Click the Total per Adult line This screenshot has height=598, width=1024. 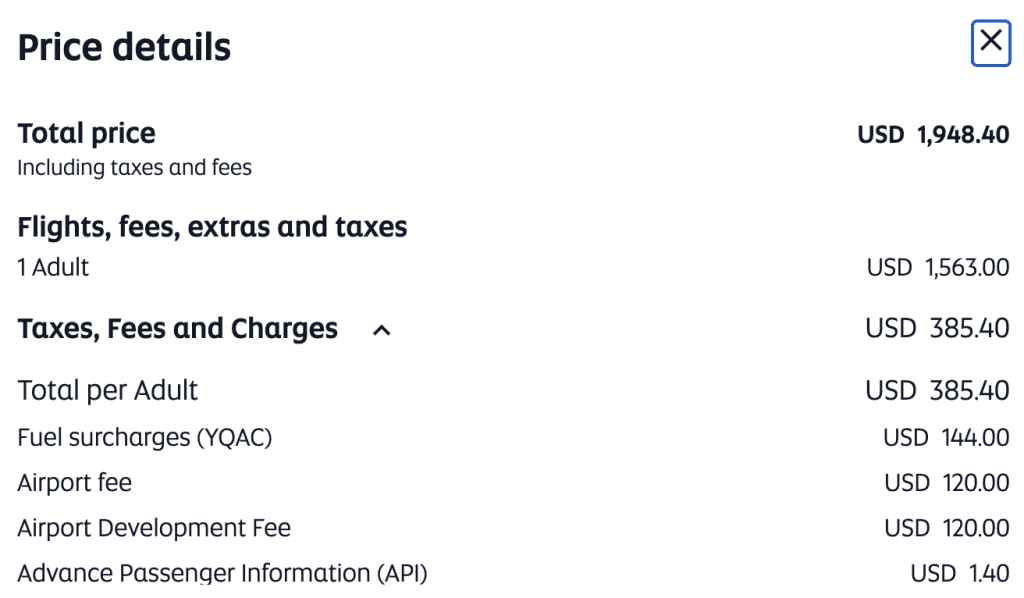coord(107,390)
